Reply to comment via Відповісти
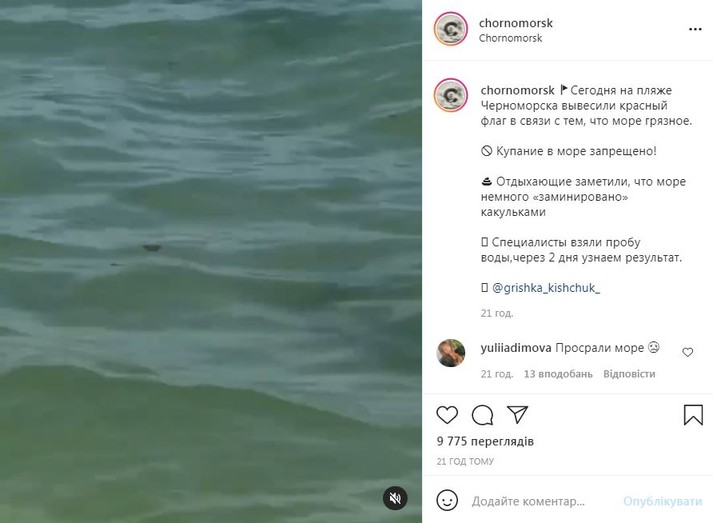The image size is (713, 523). point(629,374)
